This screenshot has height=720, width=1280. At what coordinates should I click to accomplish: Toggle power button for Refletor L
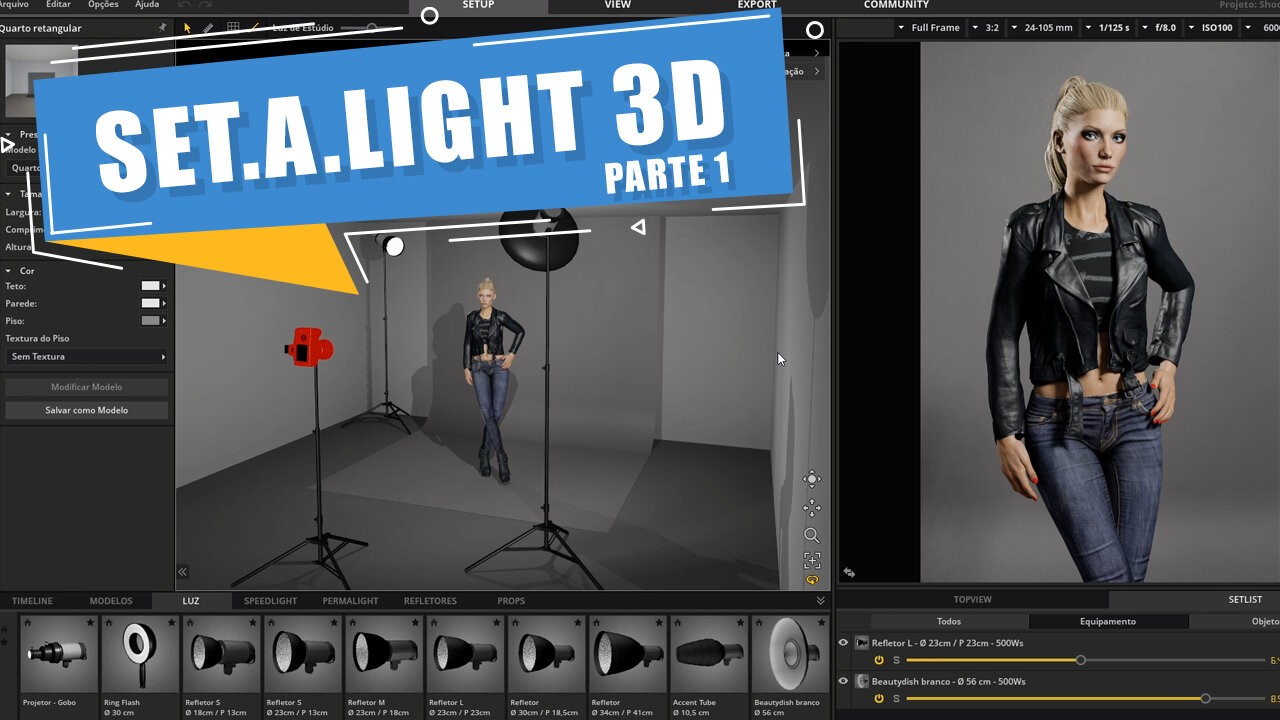coord(879,660)
